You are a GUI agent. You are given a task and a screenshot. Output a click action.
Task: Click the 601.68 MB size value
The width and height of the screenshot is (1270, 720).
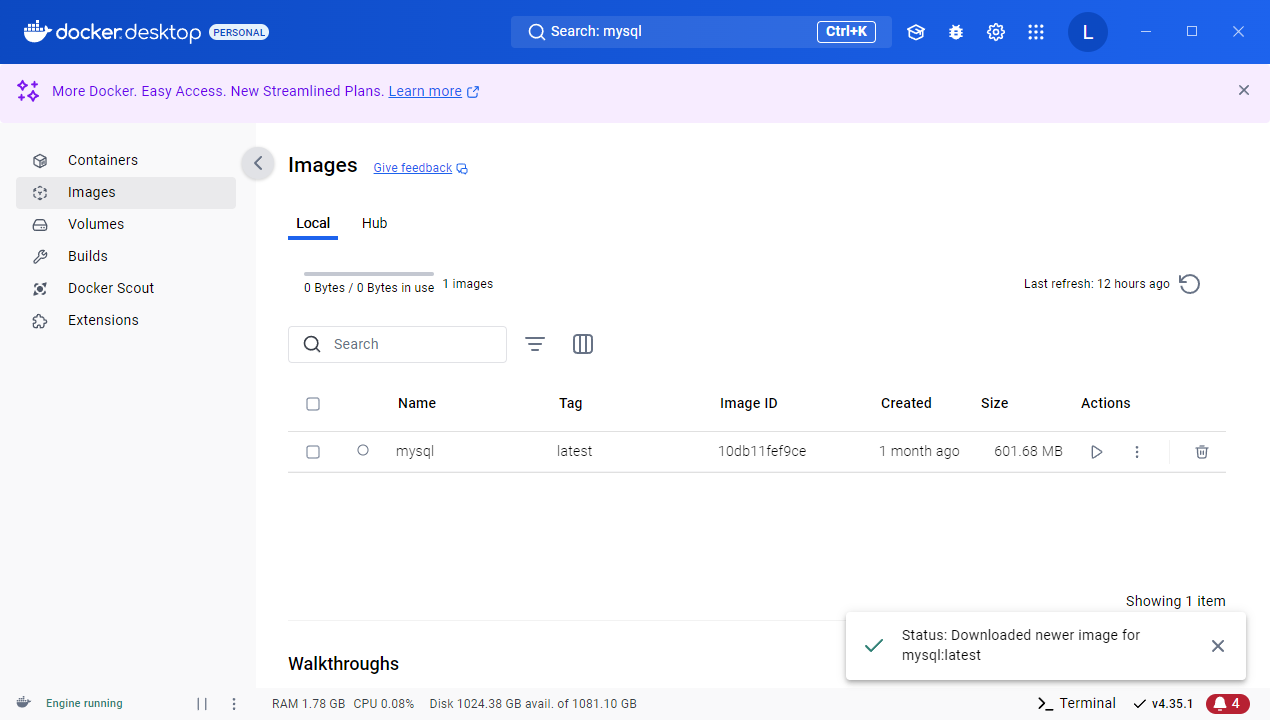point(1028,451)
